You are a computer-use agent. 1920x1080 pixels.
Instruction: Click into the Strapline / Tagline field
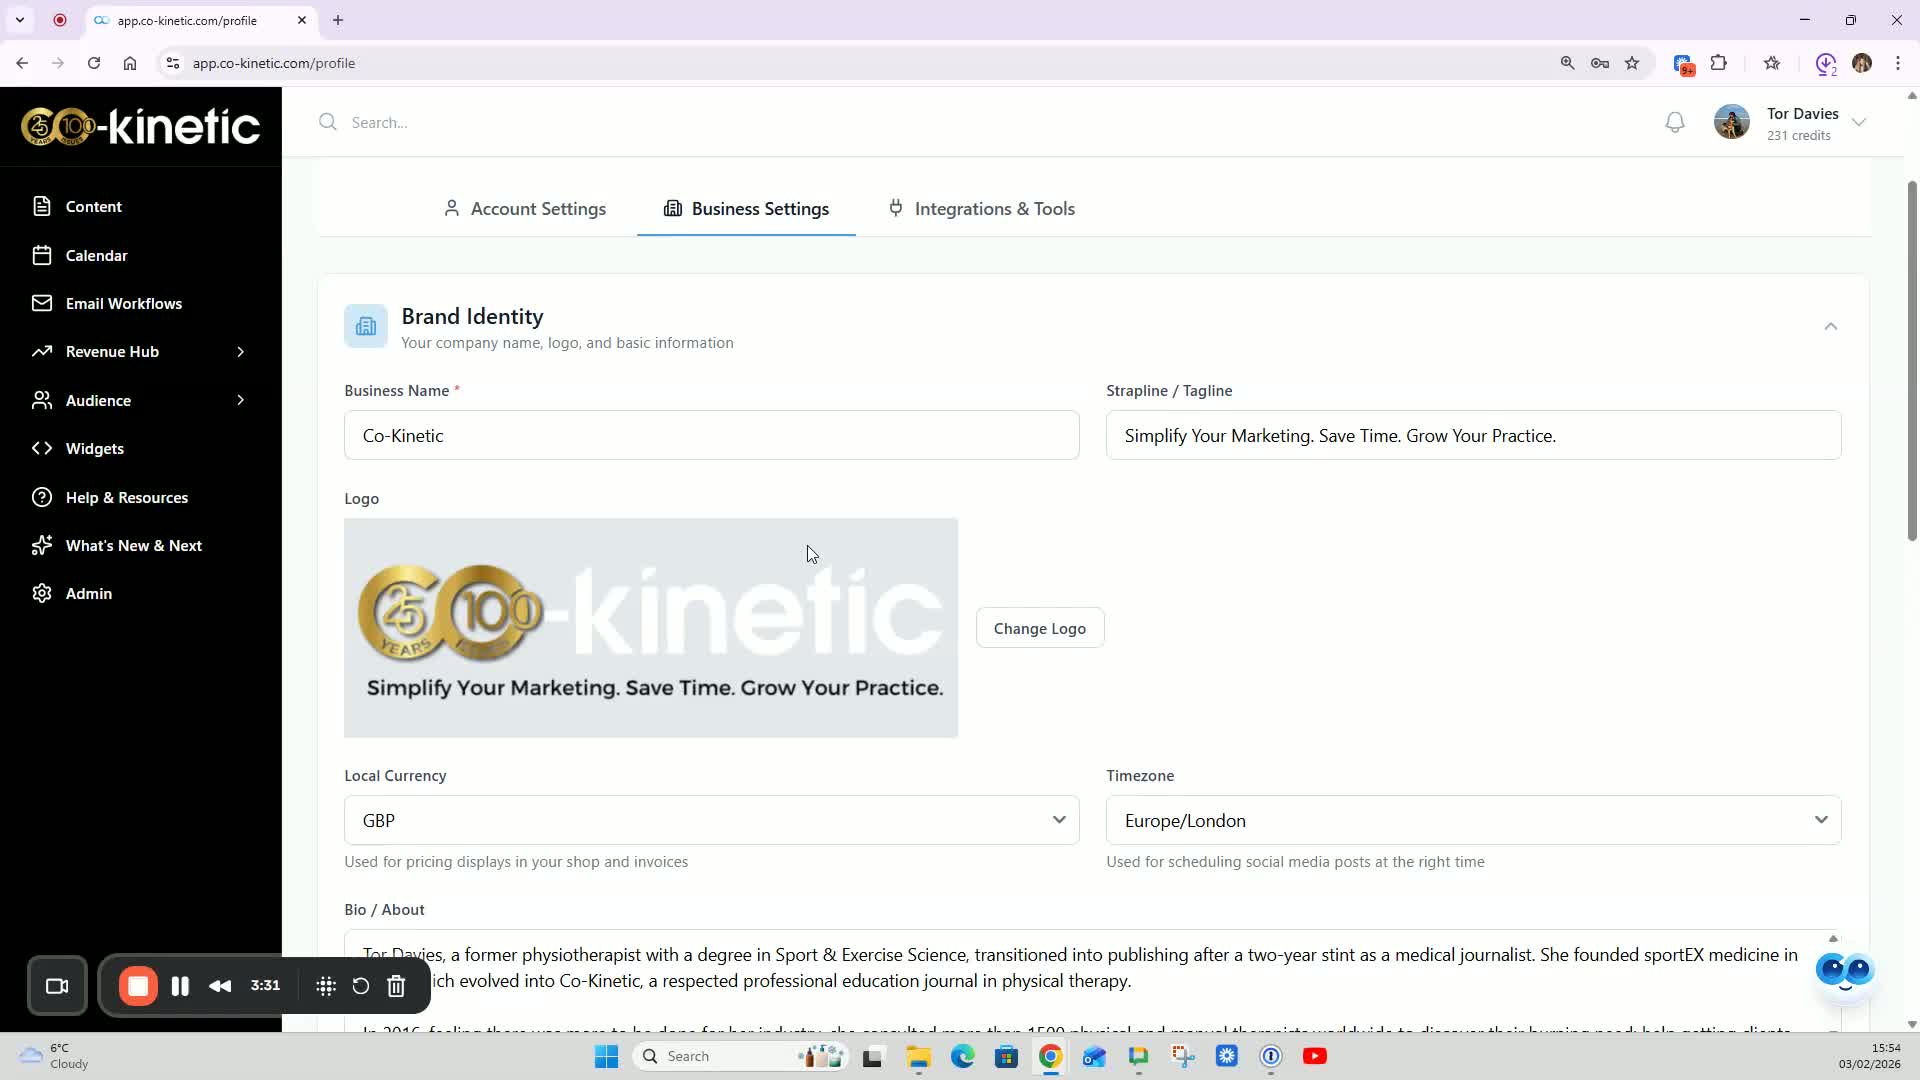tap(1474, 436)
